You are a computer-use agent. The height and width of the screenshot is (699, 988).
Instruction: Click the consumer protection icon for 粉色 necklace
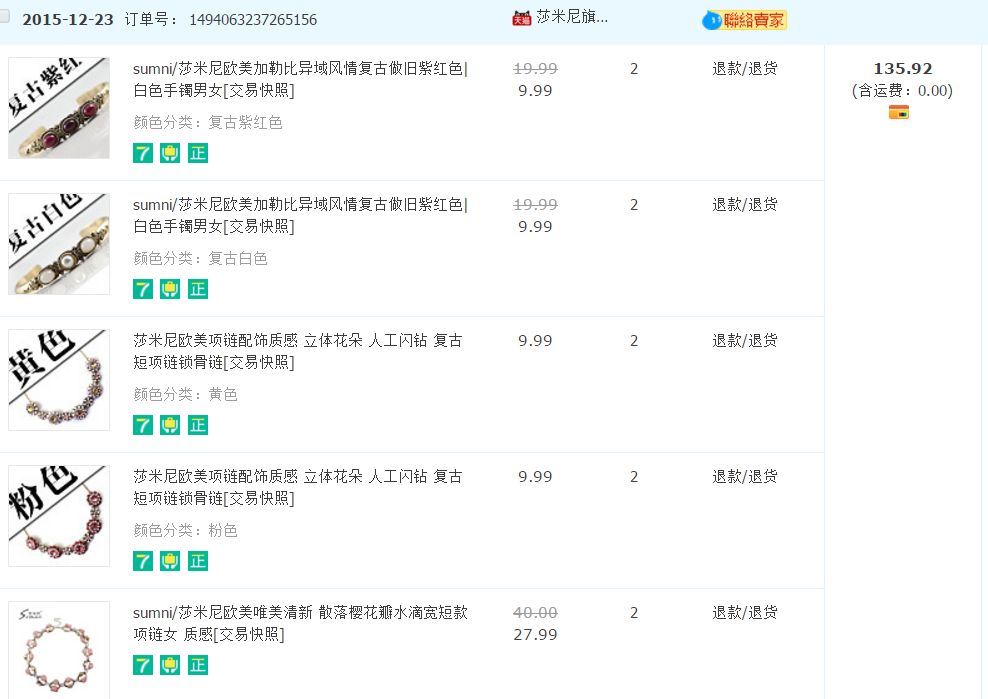click(170, 561)
